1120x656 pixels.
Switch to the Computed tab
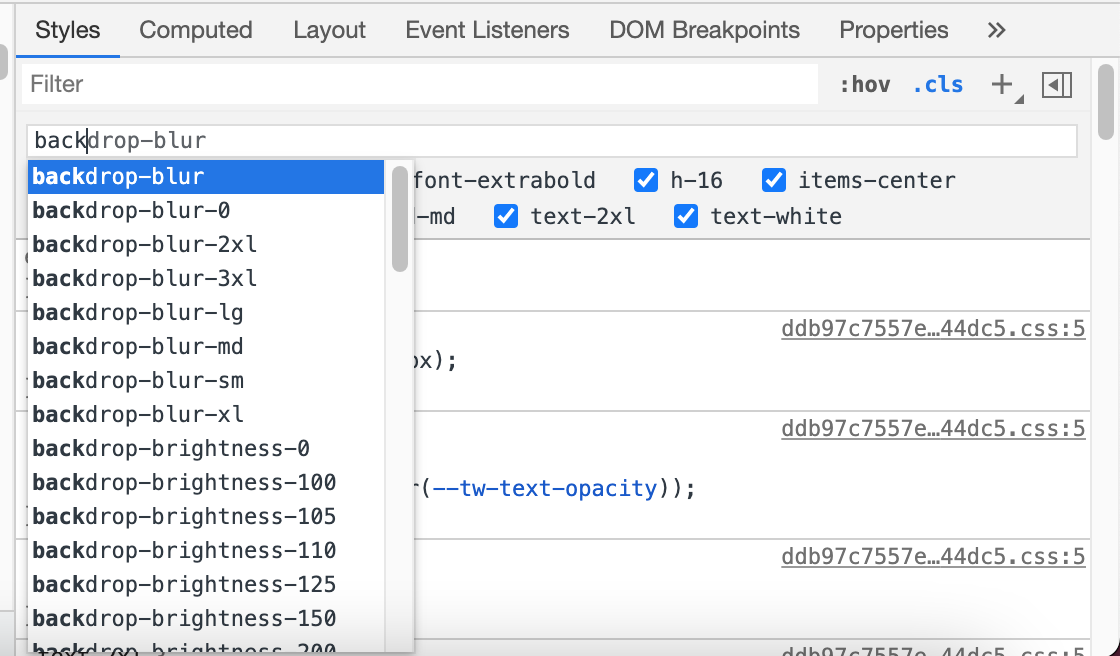pos(195,30)
